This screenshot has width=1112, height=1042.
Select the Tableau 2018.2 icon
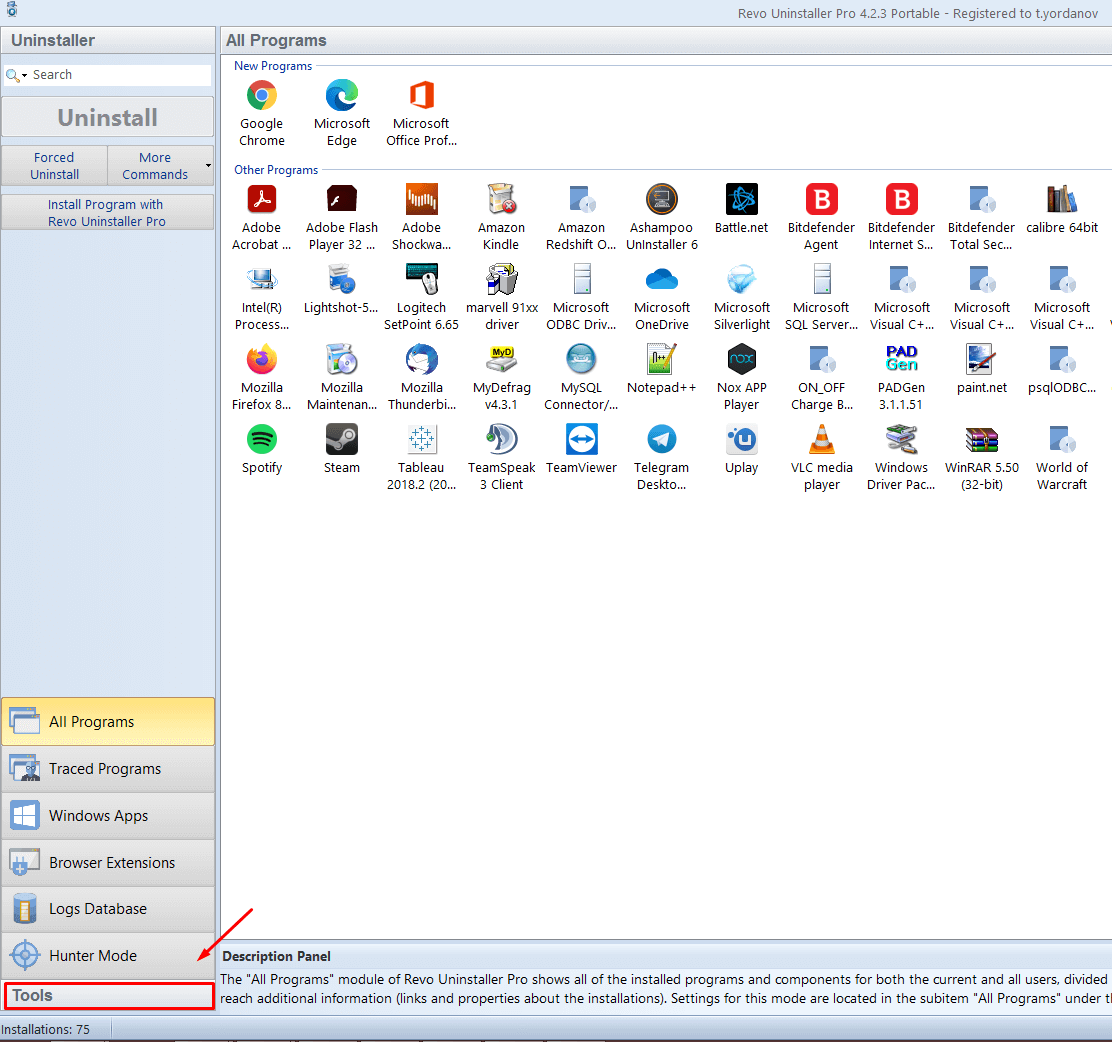tap(421, 440)
